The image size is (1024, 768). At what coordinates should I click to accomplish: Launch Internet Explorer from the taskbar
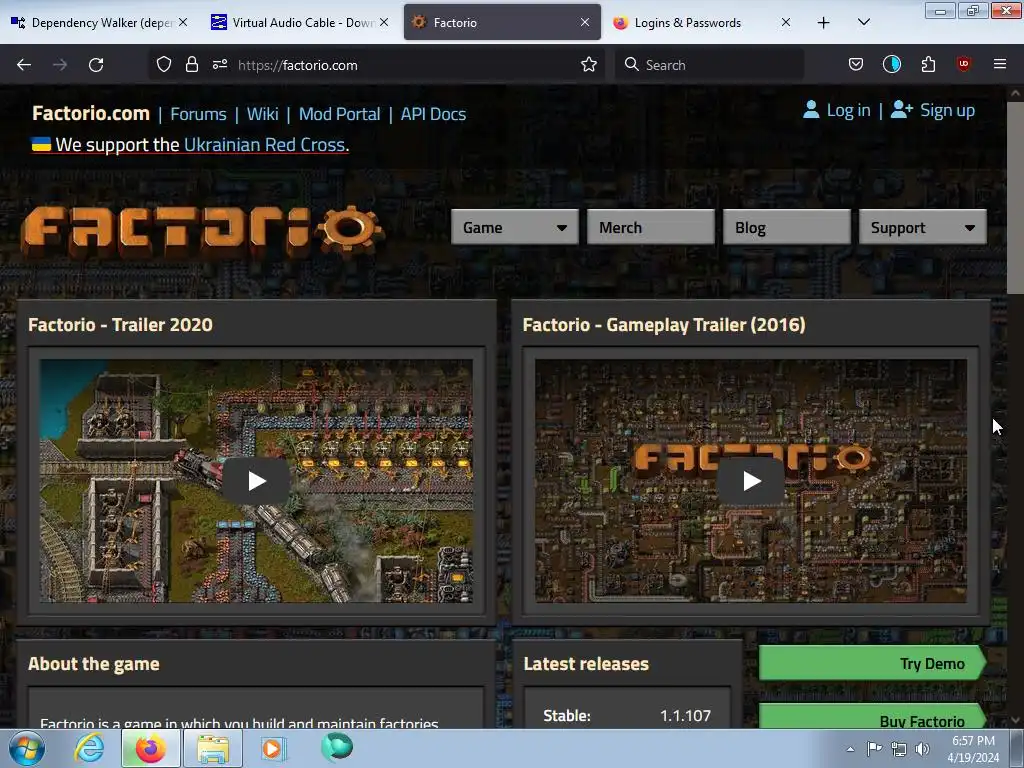(x=89, y=748)
